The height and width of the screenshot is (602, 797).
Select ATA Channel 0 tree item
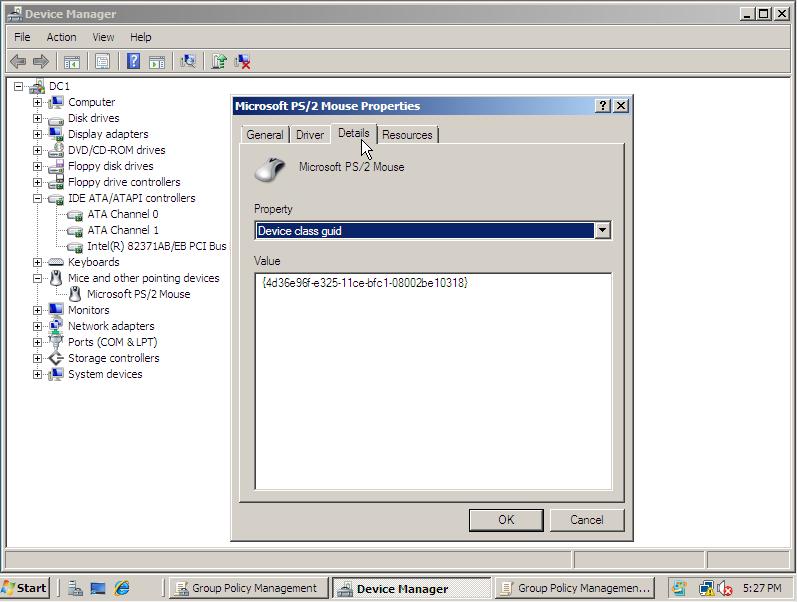[x=122, y=214]
